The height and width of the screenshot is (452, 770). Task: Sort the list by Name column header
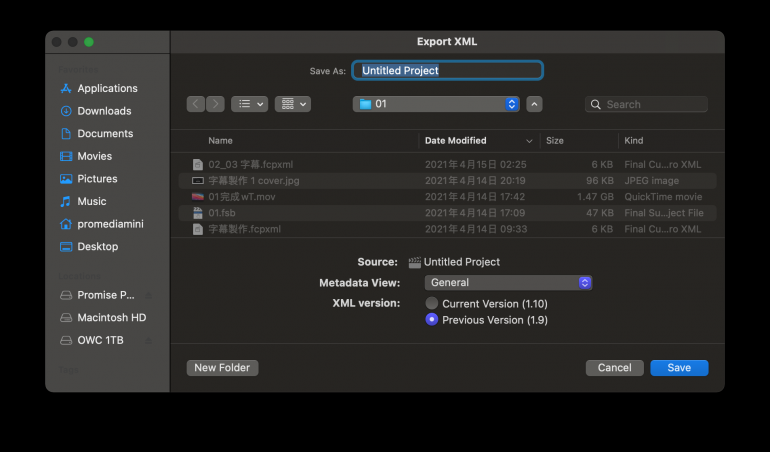[x=220, y=141]
